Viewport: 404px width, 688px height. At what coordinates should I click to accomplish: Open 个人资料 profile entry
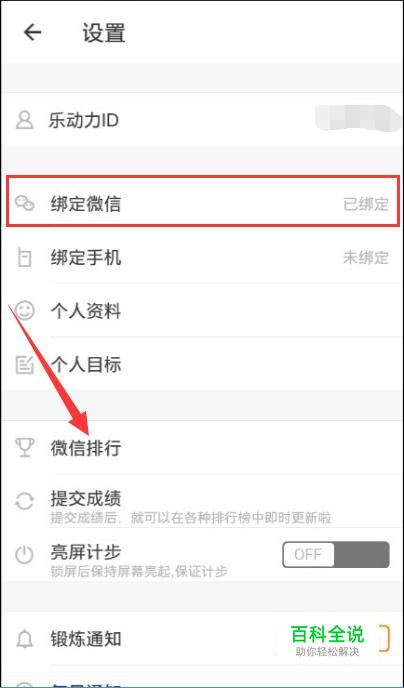click(x=202, y=311)
